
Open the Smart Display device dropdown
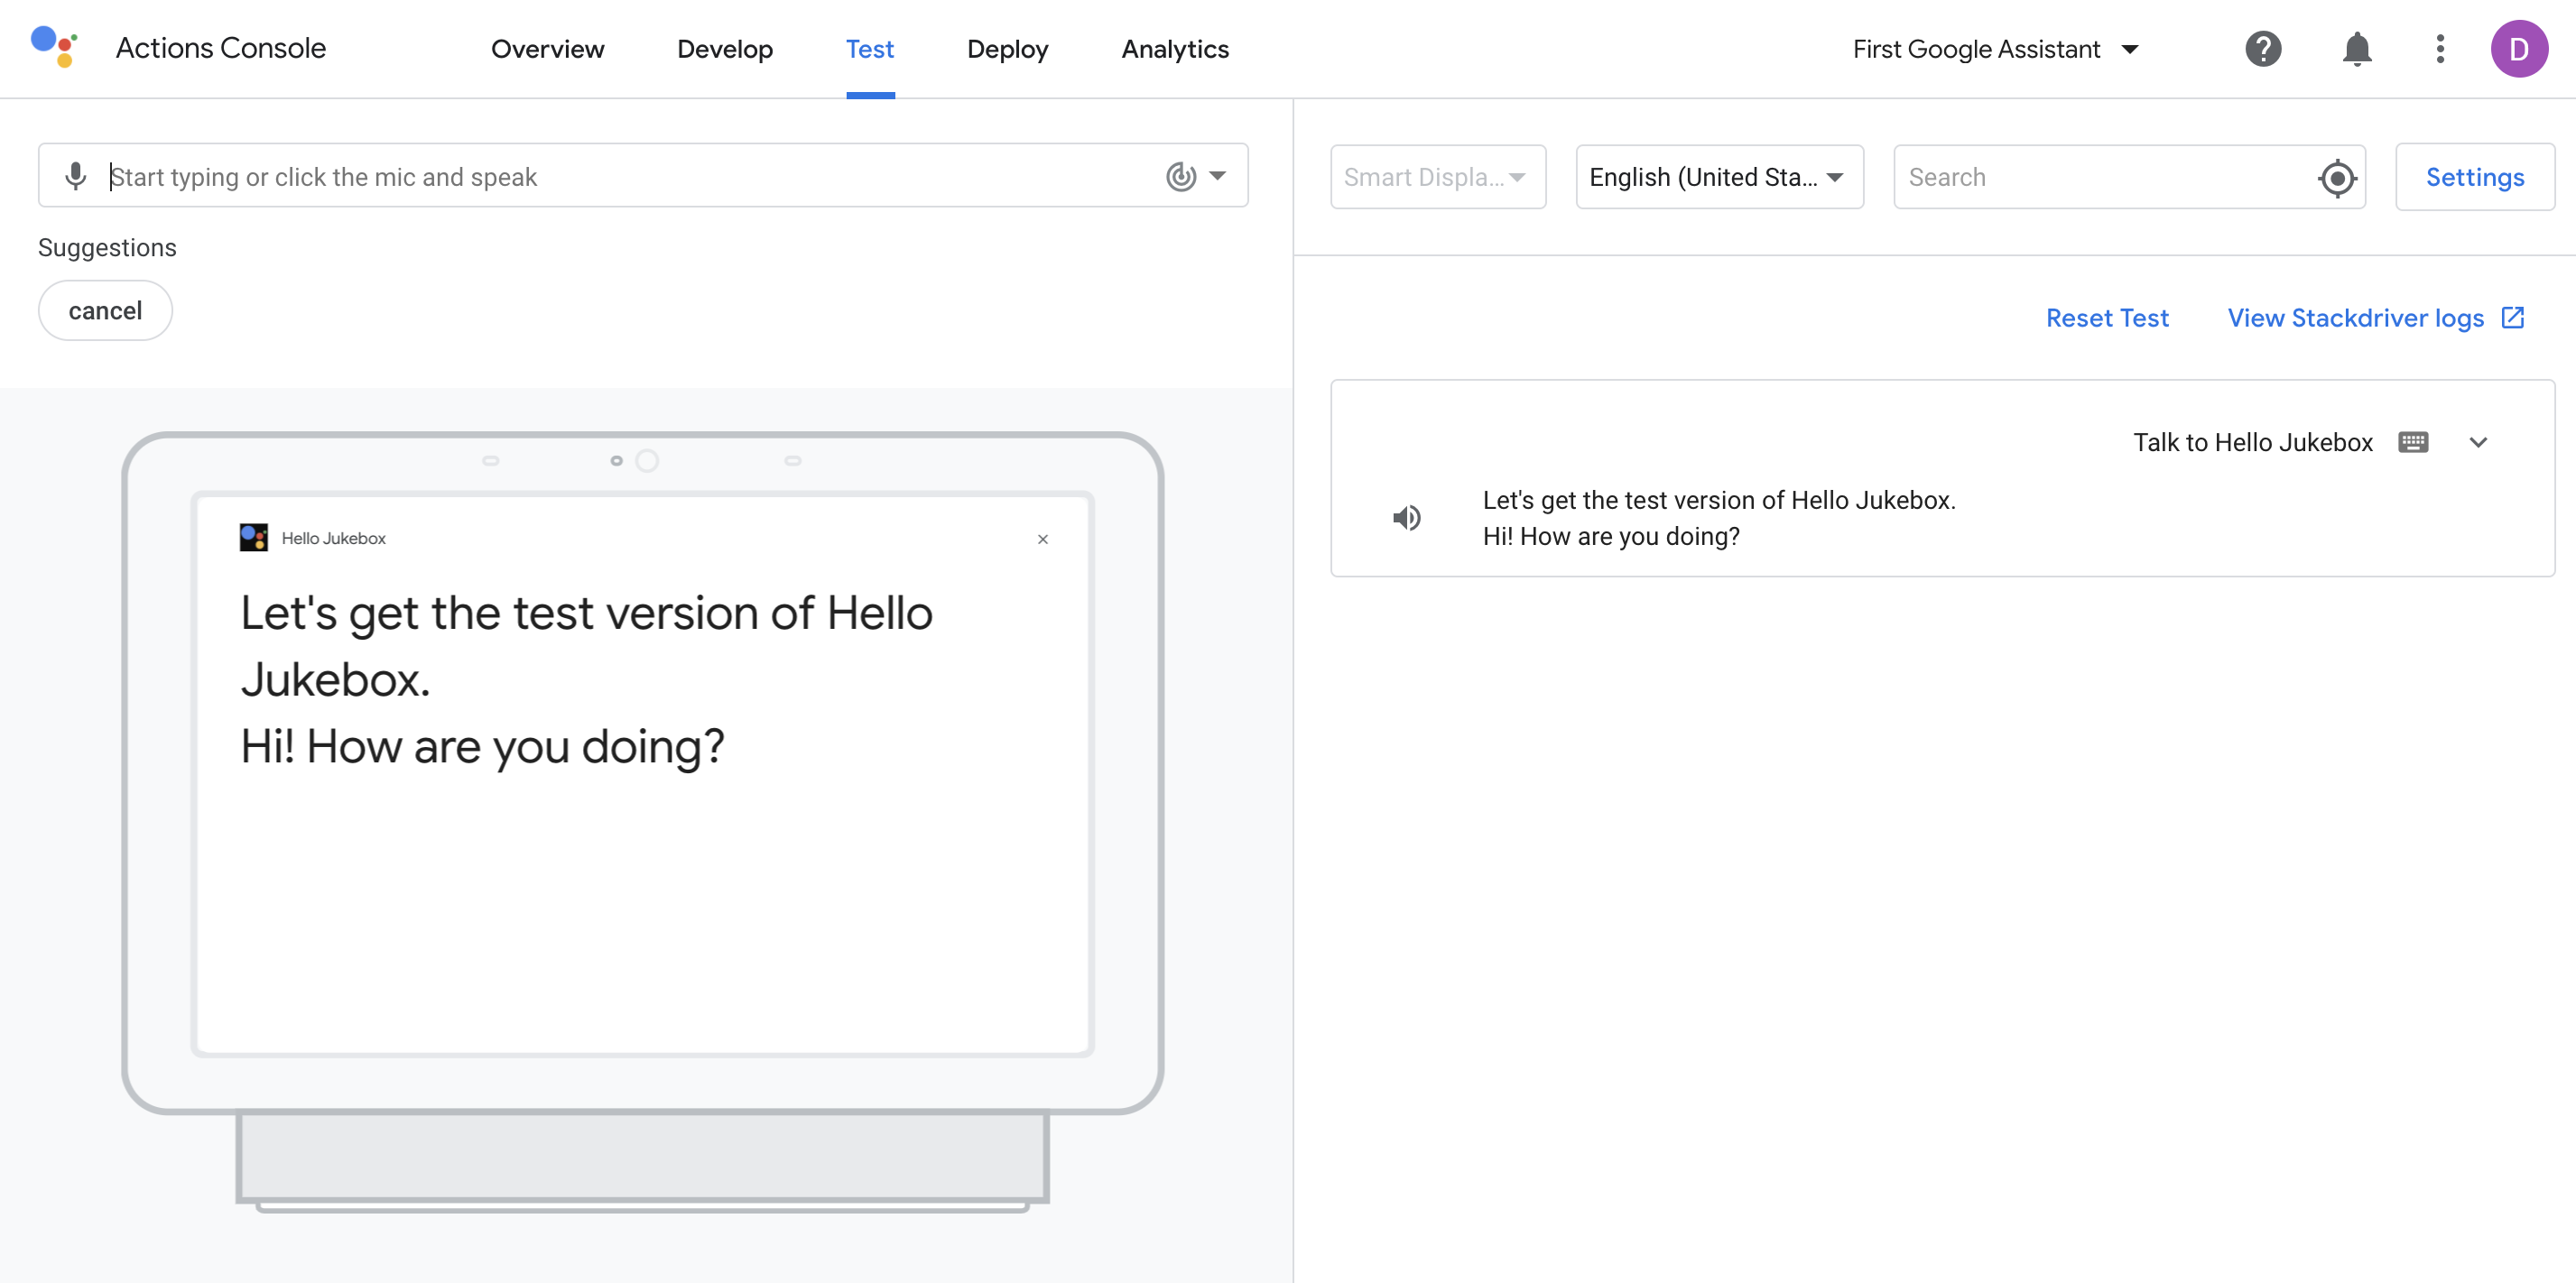click(x=1438, y=177)
